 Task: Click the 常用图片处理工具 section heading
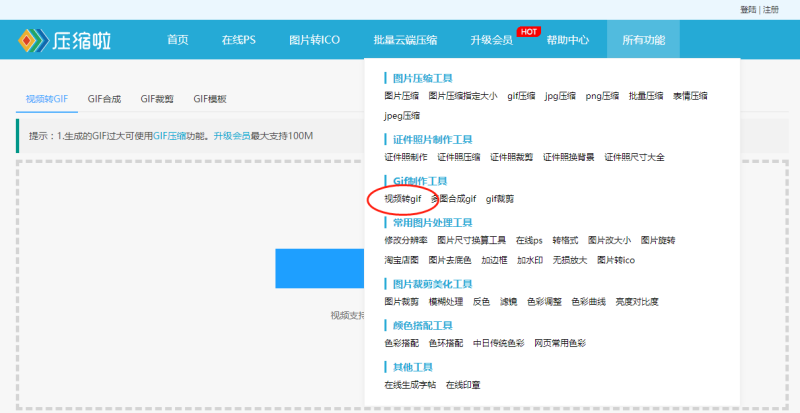pyautogui.click(x=433, y=223)
